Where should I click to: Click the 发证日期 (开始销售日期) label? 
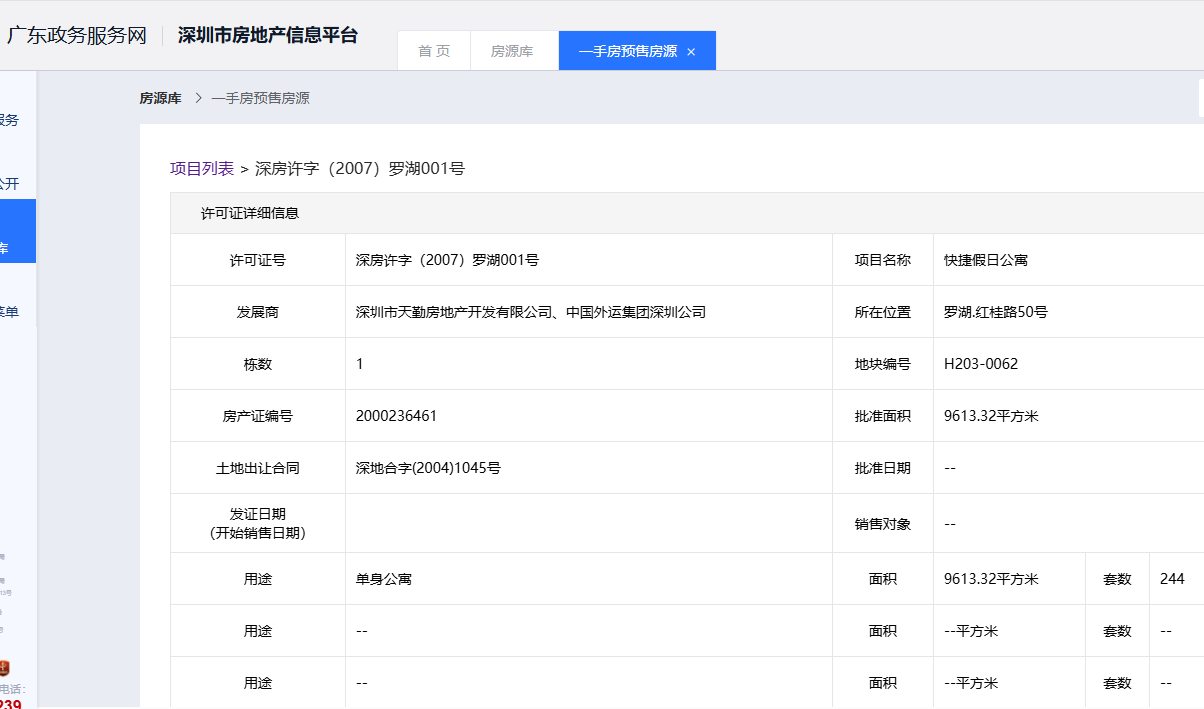258,523
